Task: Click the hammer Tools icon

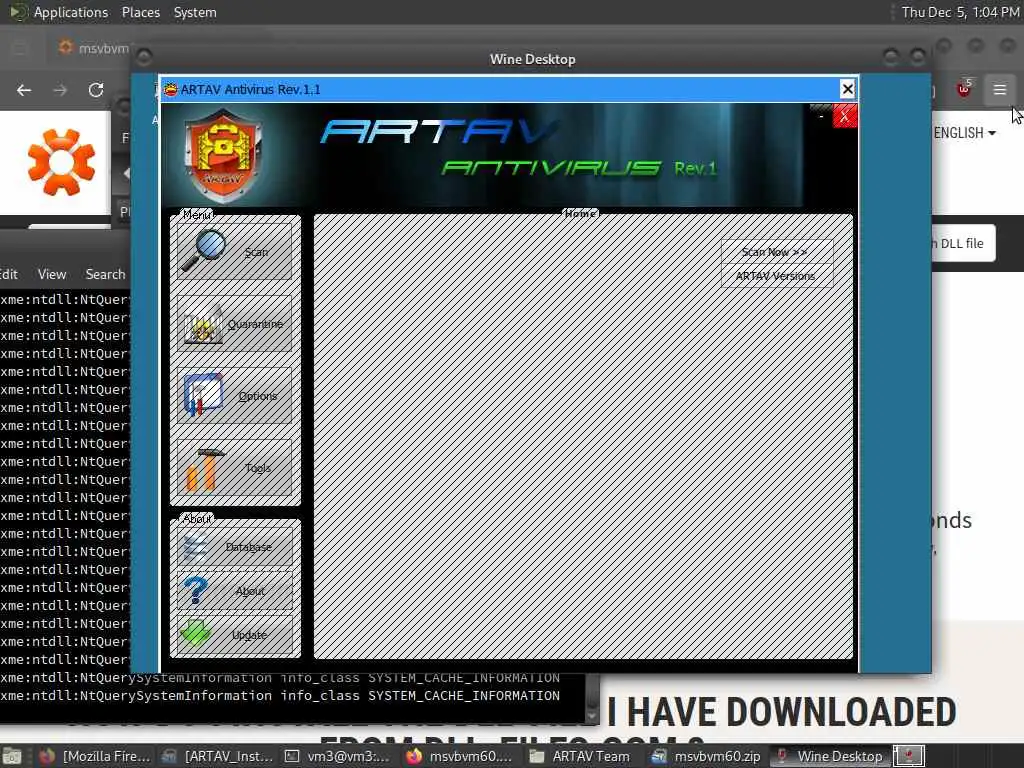Action: point(204,469)
